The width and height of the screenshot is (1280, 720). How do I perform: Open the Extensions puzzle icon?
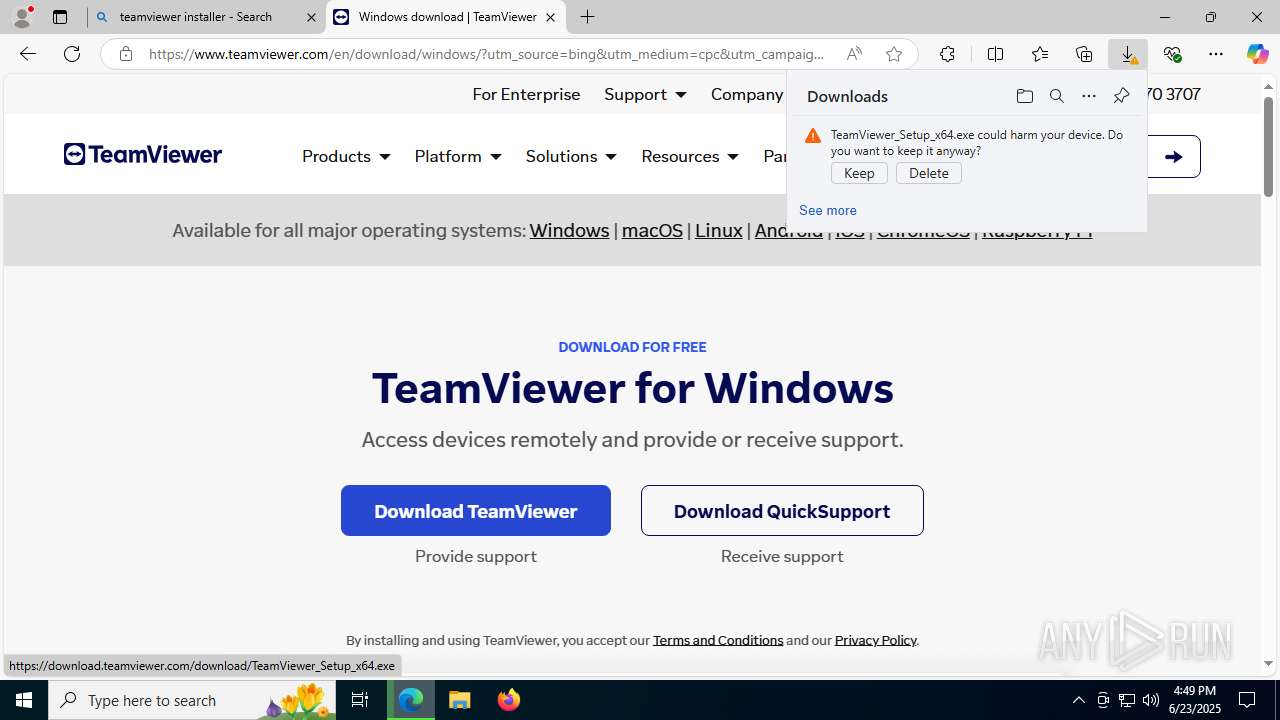(x=947, y=54)
